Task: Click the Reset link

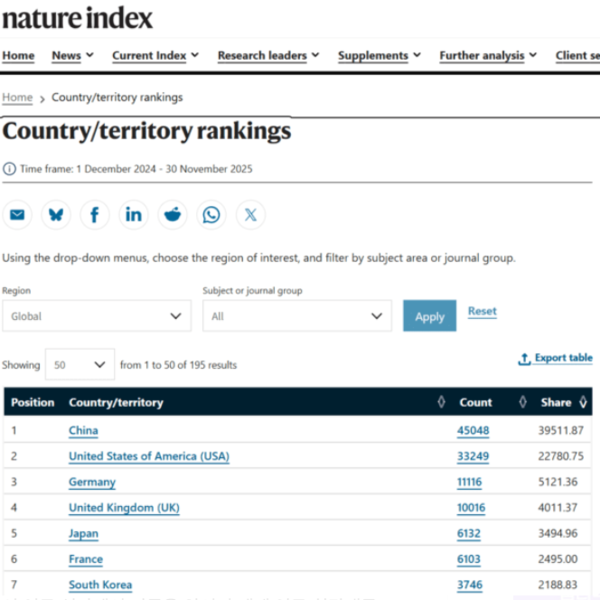Action: click(482, 311)
